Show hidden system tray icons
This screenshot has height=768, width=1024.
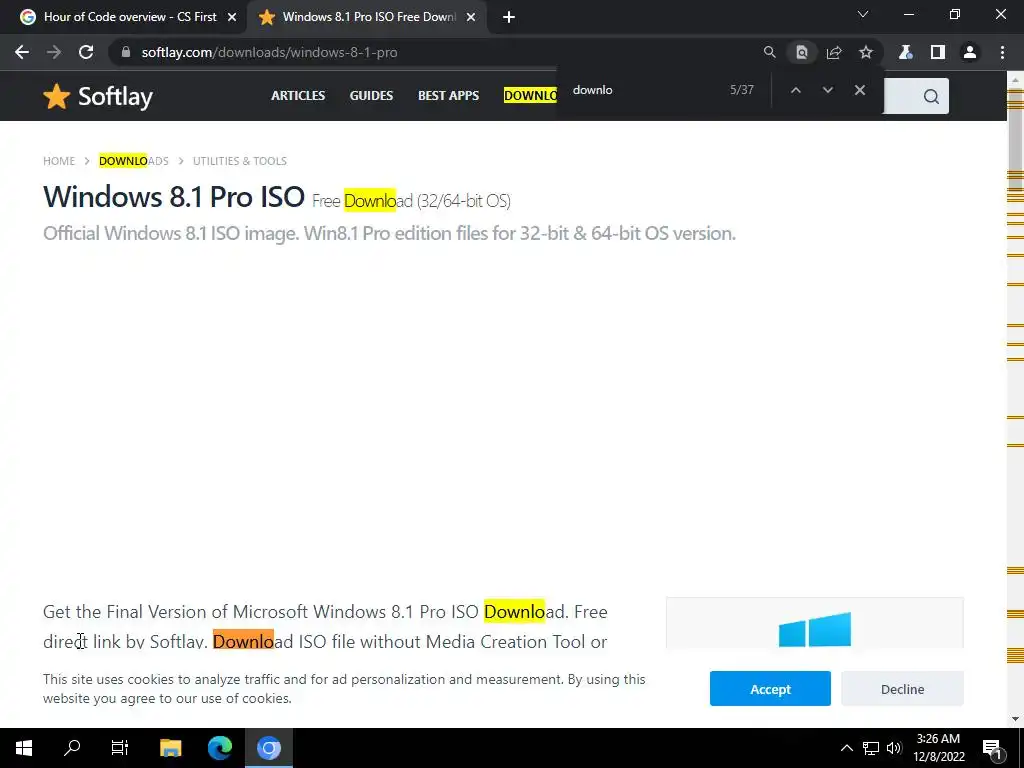(x=846, y=748)
